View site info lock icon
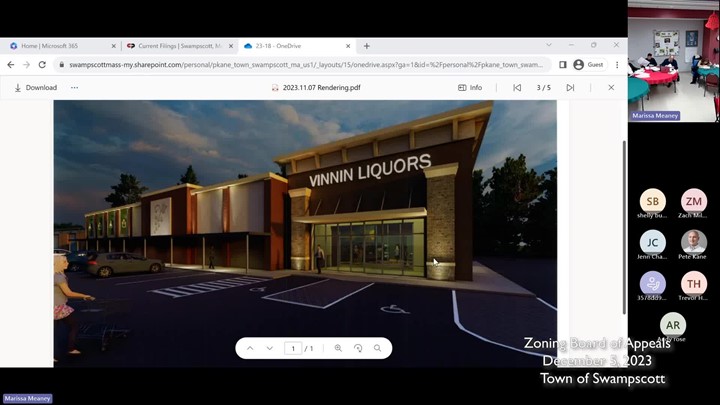720x405 pixels. point(62,65)
